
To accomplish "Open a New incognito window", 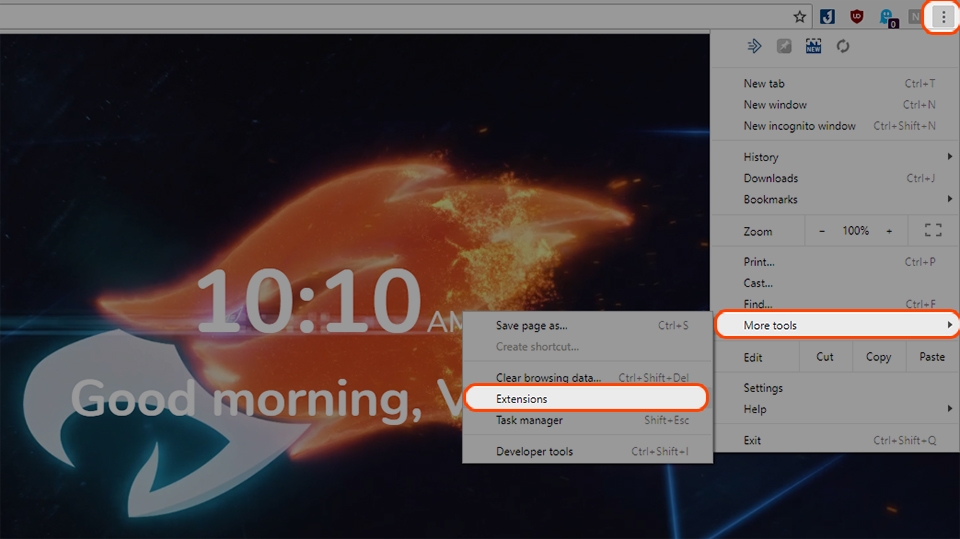I will (x=835, y=126).
